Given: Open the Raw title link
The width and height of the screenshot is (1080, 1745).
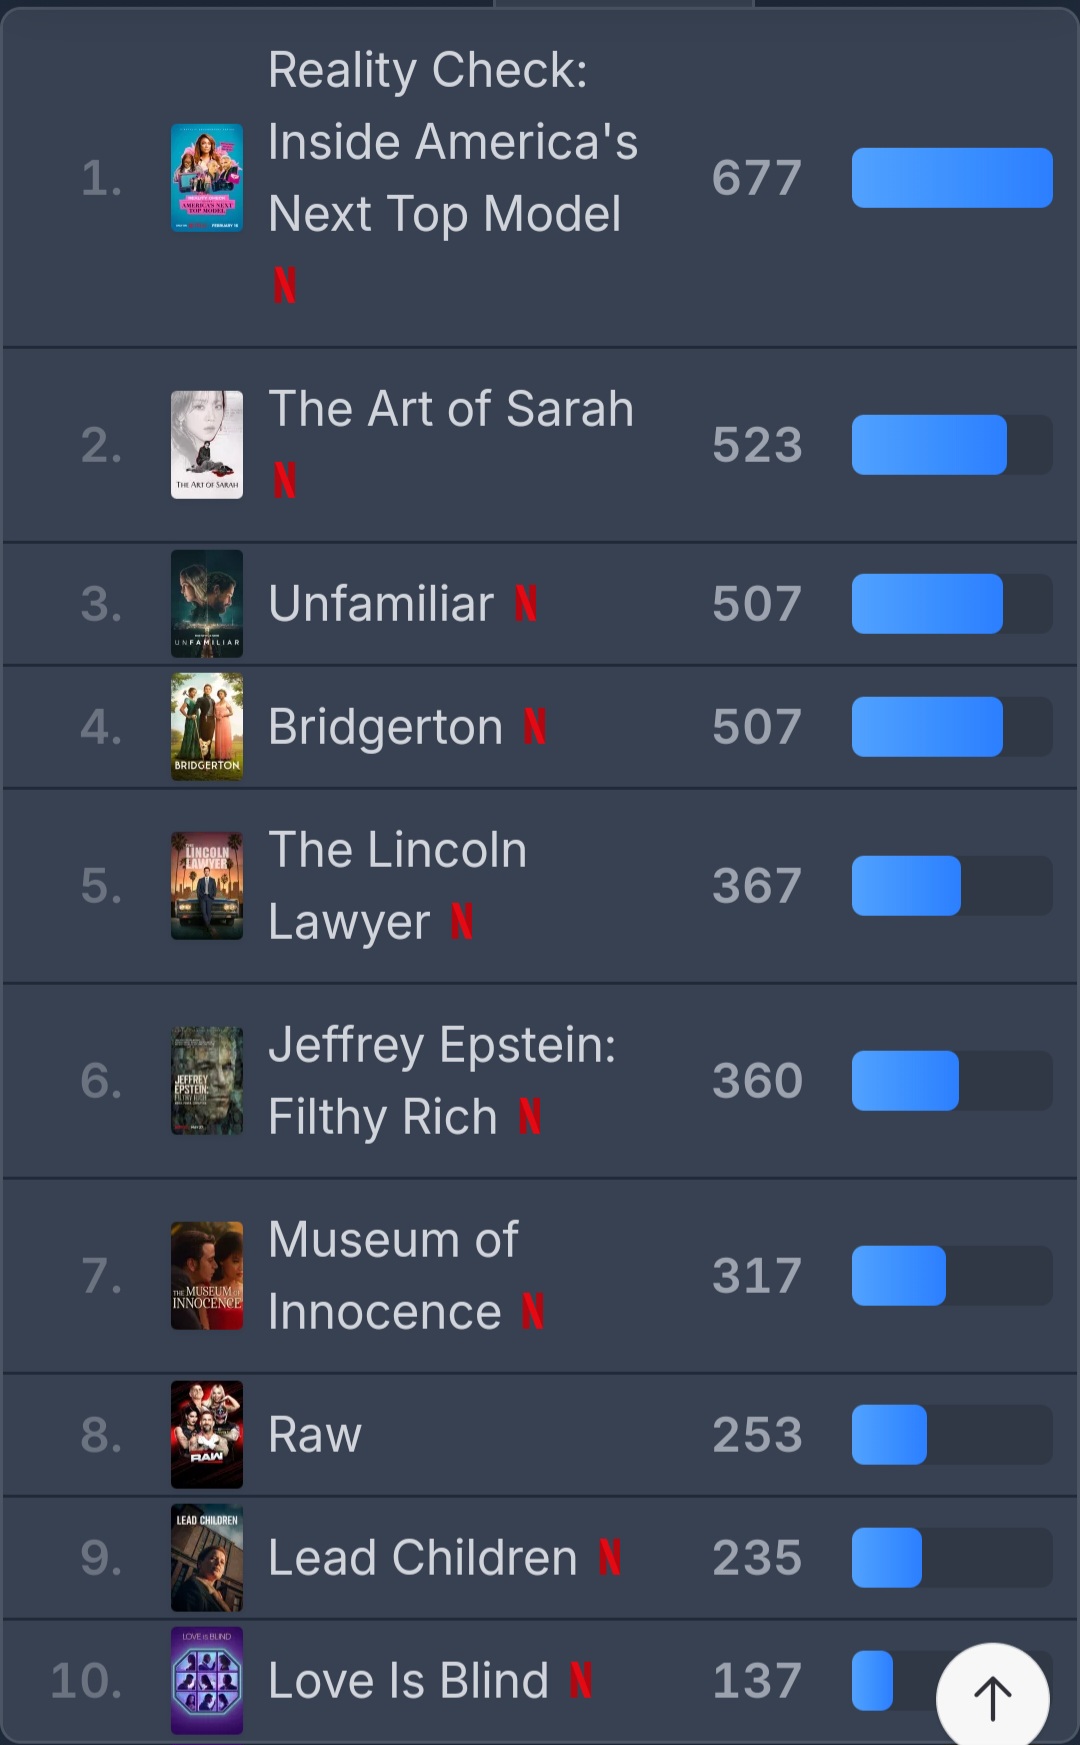Looking at the screenshot, I should pyautogui.click(x=315, y=1435).
